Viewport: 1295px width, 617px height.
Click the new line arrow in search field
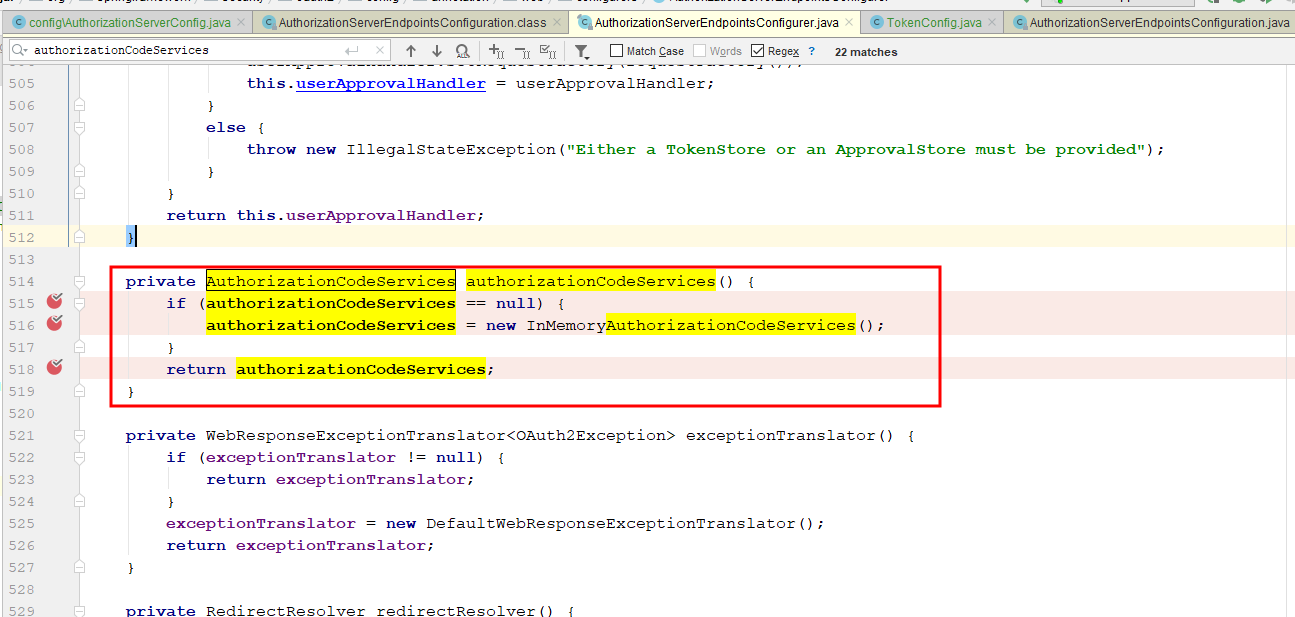click(351, 50)
